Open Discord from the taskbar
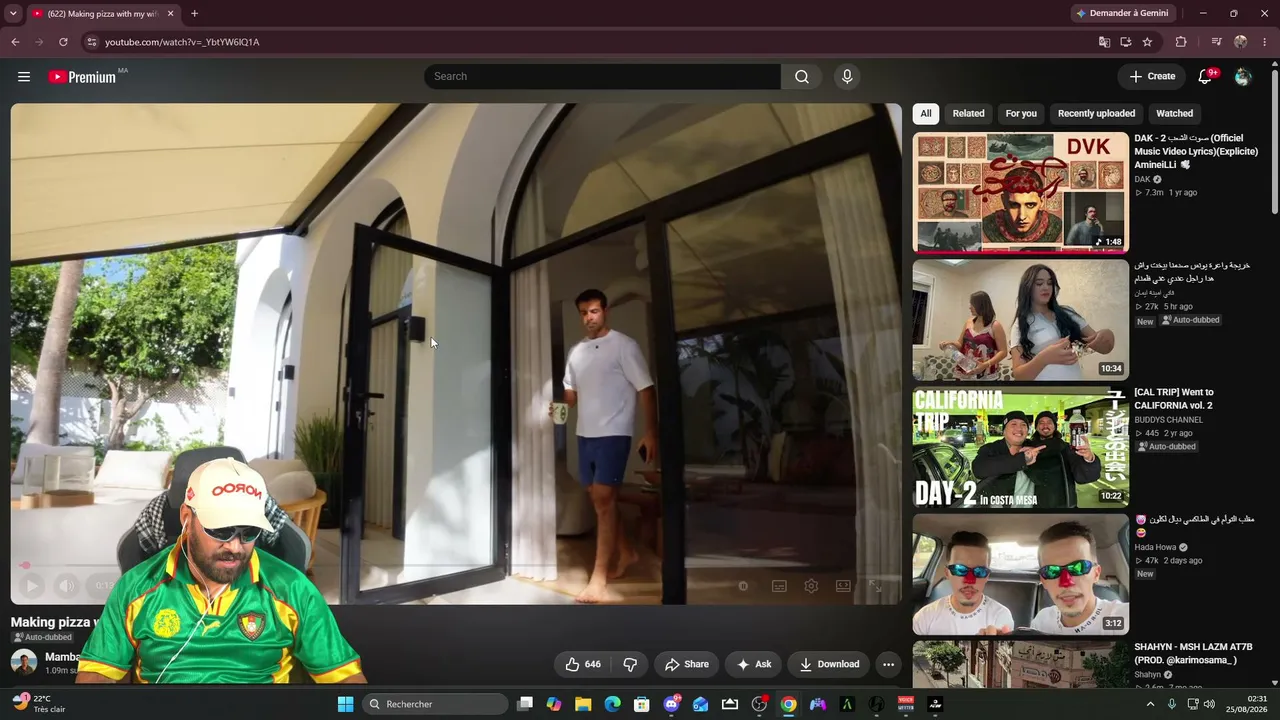This screenshot has width=1280, height=720. [672, 704]
